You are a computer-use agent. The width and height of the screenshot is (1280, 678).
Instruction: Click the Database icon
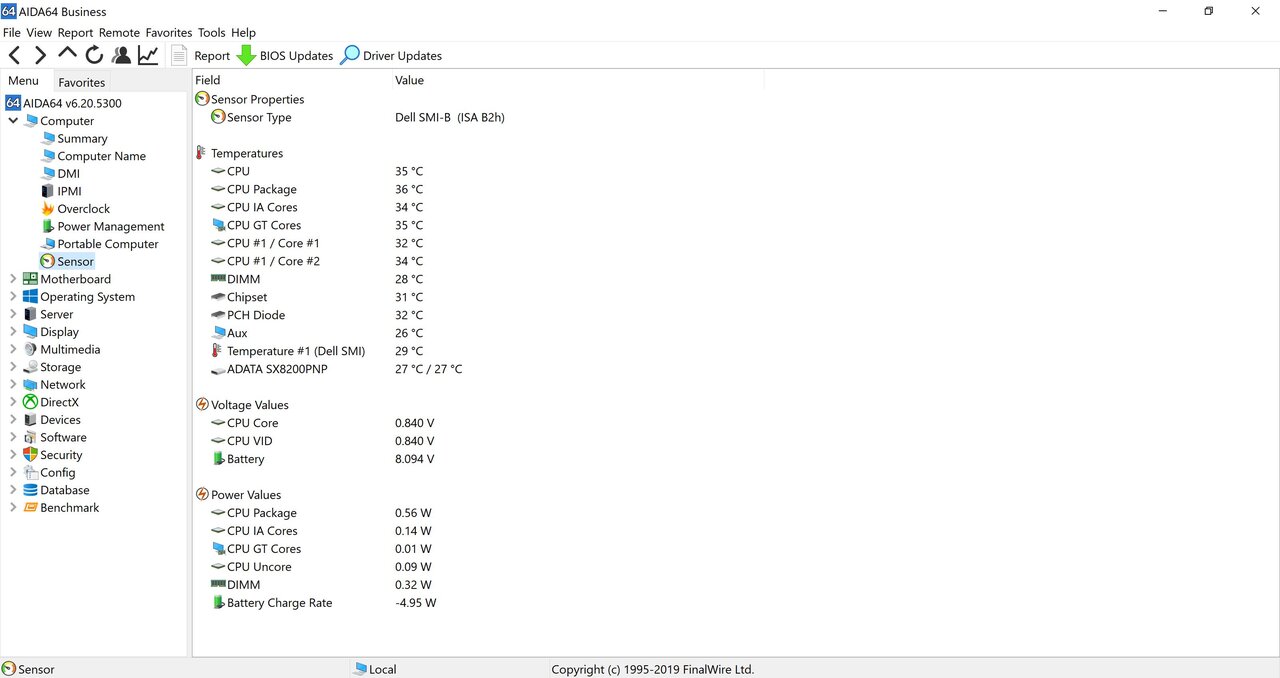click(30, 490)
